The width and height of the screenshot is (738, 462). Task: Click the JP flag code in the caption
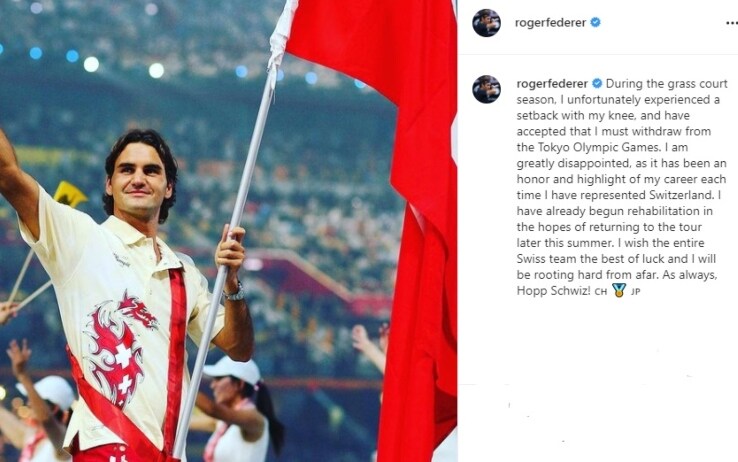pos(635,292)
